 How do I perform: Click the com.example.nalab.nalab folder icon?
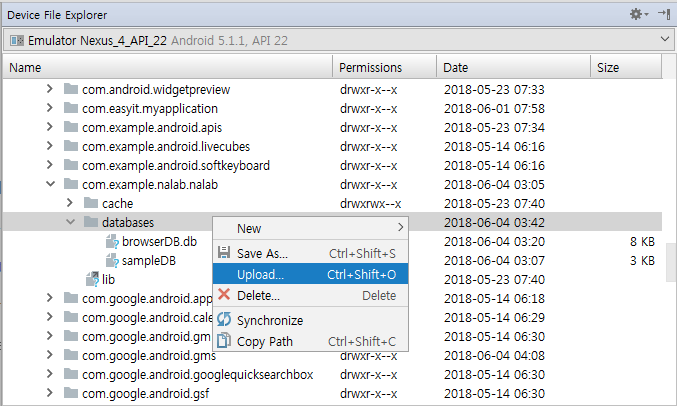pyautogui.click(x=71, y=184)
